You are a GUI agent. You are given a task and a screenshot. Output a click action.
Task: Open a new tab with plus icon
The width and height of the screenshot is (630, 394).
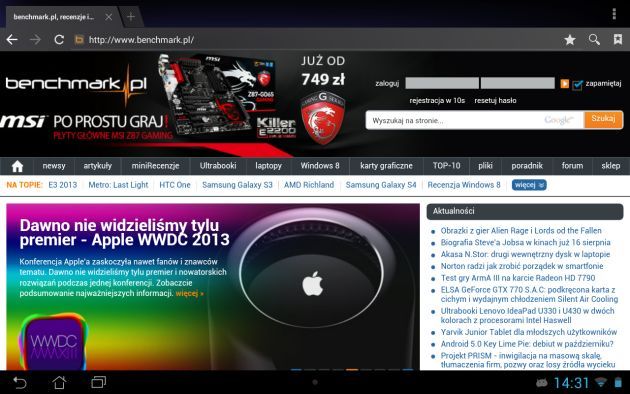click(131, 17)
